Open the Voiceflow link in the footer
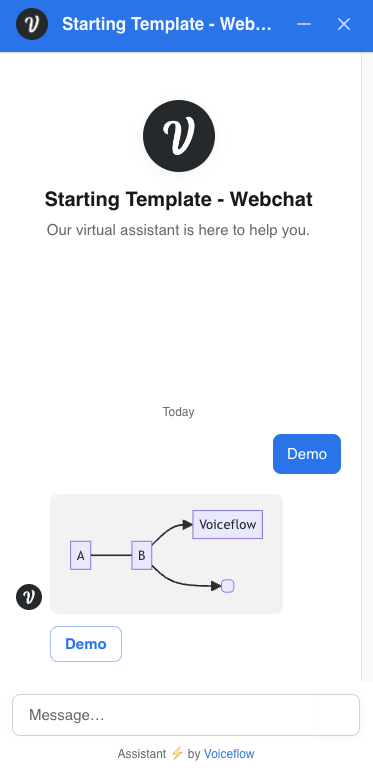The image size is (373, 771). 229,753
